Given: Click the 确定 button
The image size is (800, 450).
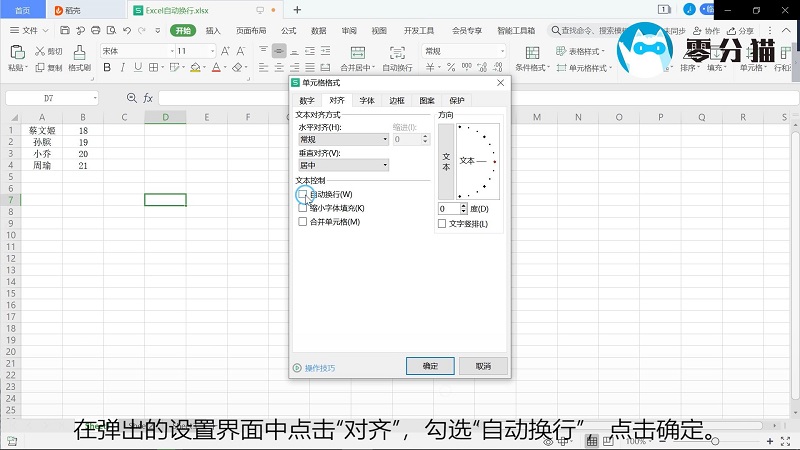Looking at the screenshot, I should [x=430, y=366].
